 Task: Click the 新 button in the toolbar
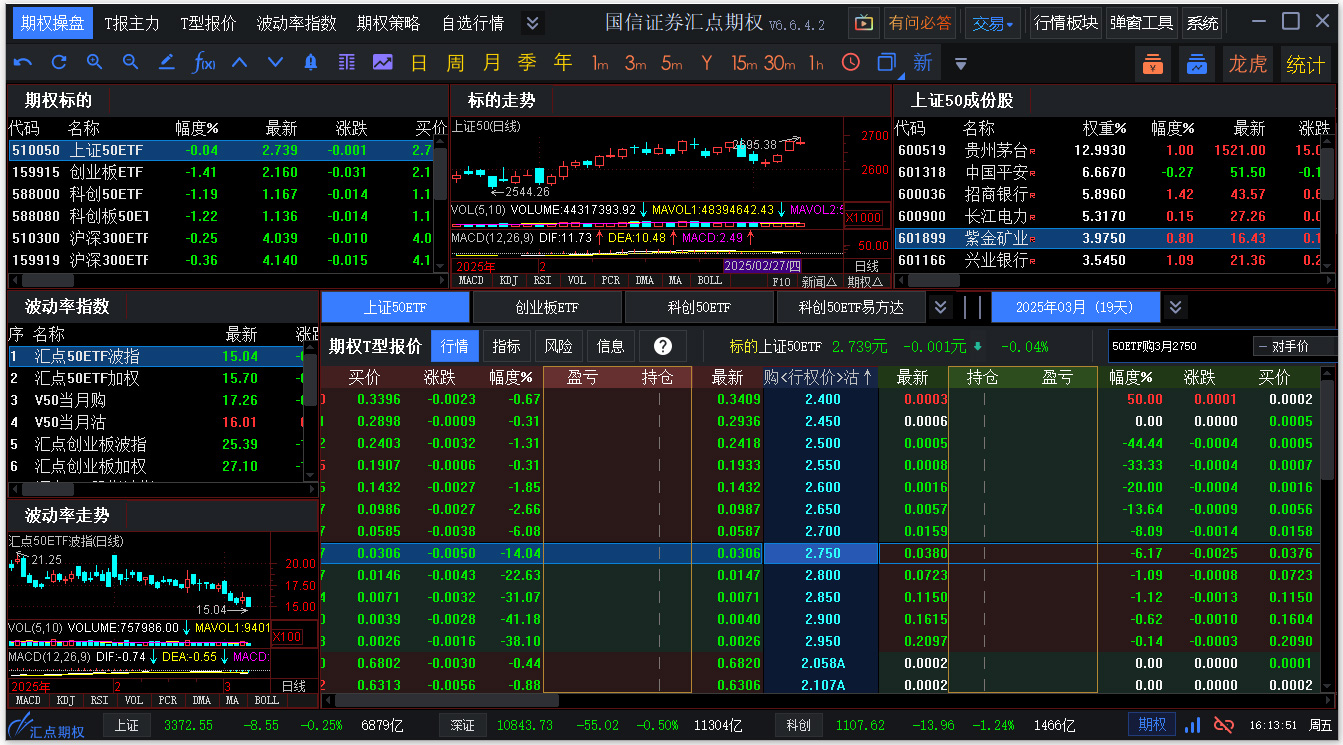tap(922, 63)
